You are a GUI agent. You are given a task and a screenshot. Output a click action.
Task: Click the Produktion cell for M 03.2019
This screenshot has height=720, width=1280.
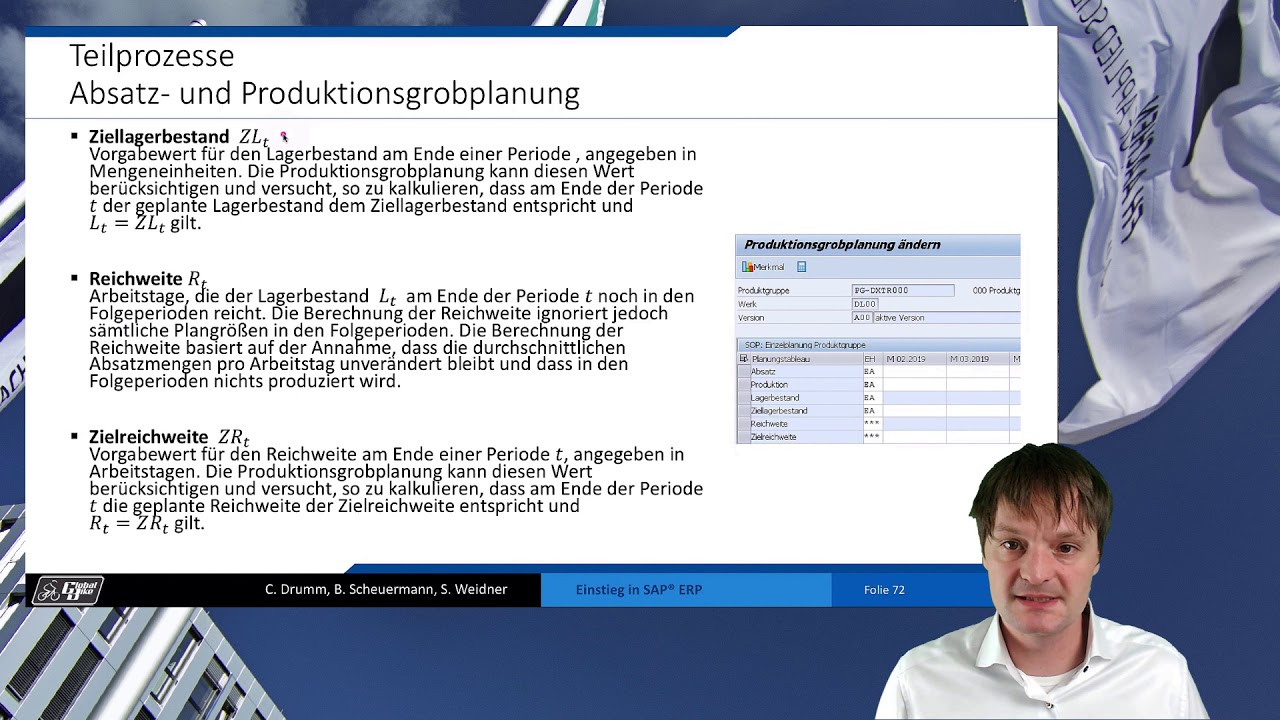click(978, 385)
